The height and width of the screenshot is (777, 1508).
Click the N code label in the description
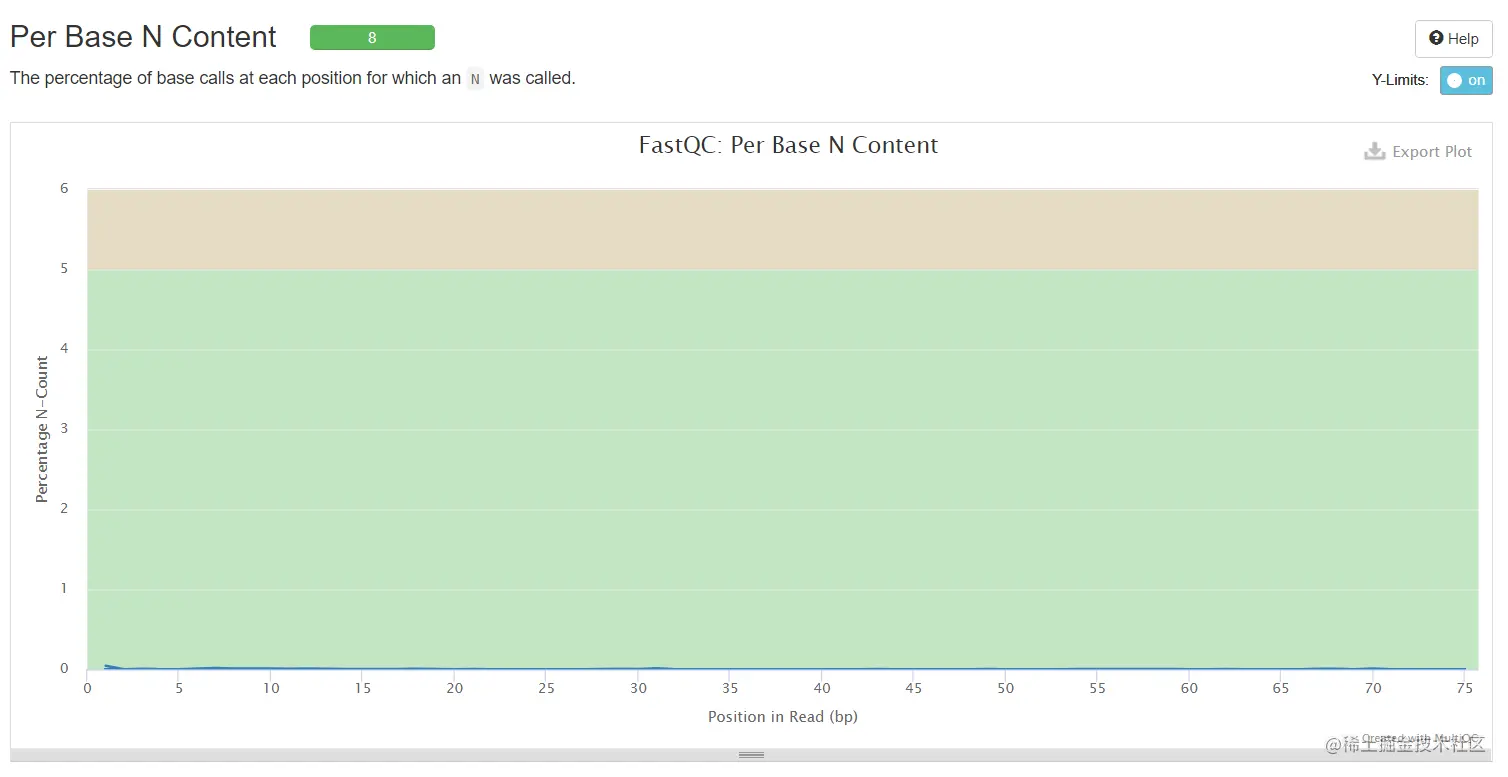475,79
